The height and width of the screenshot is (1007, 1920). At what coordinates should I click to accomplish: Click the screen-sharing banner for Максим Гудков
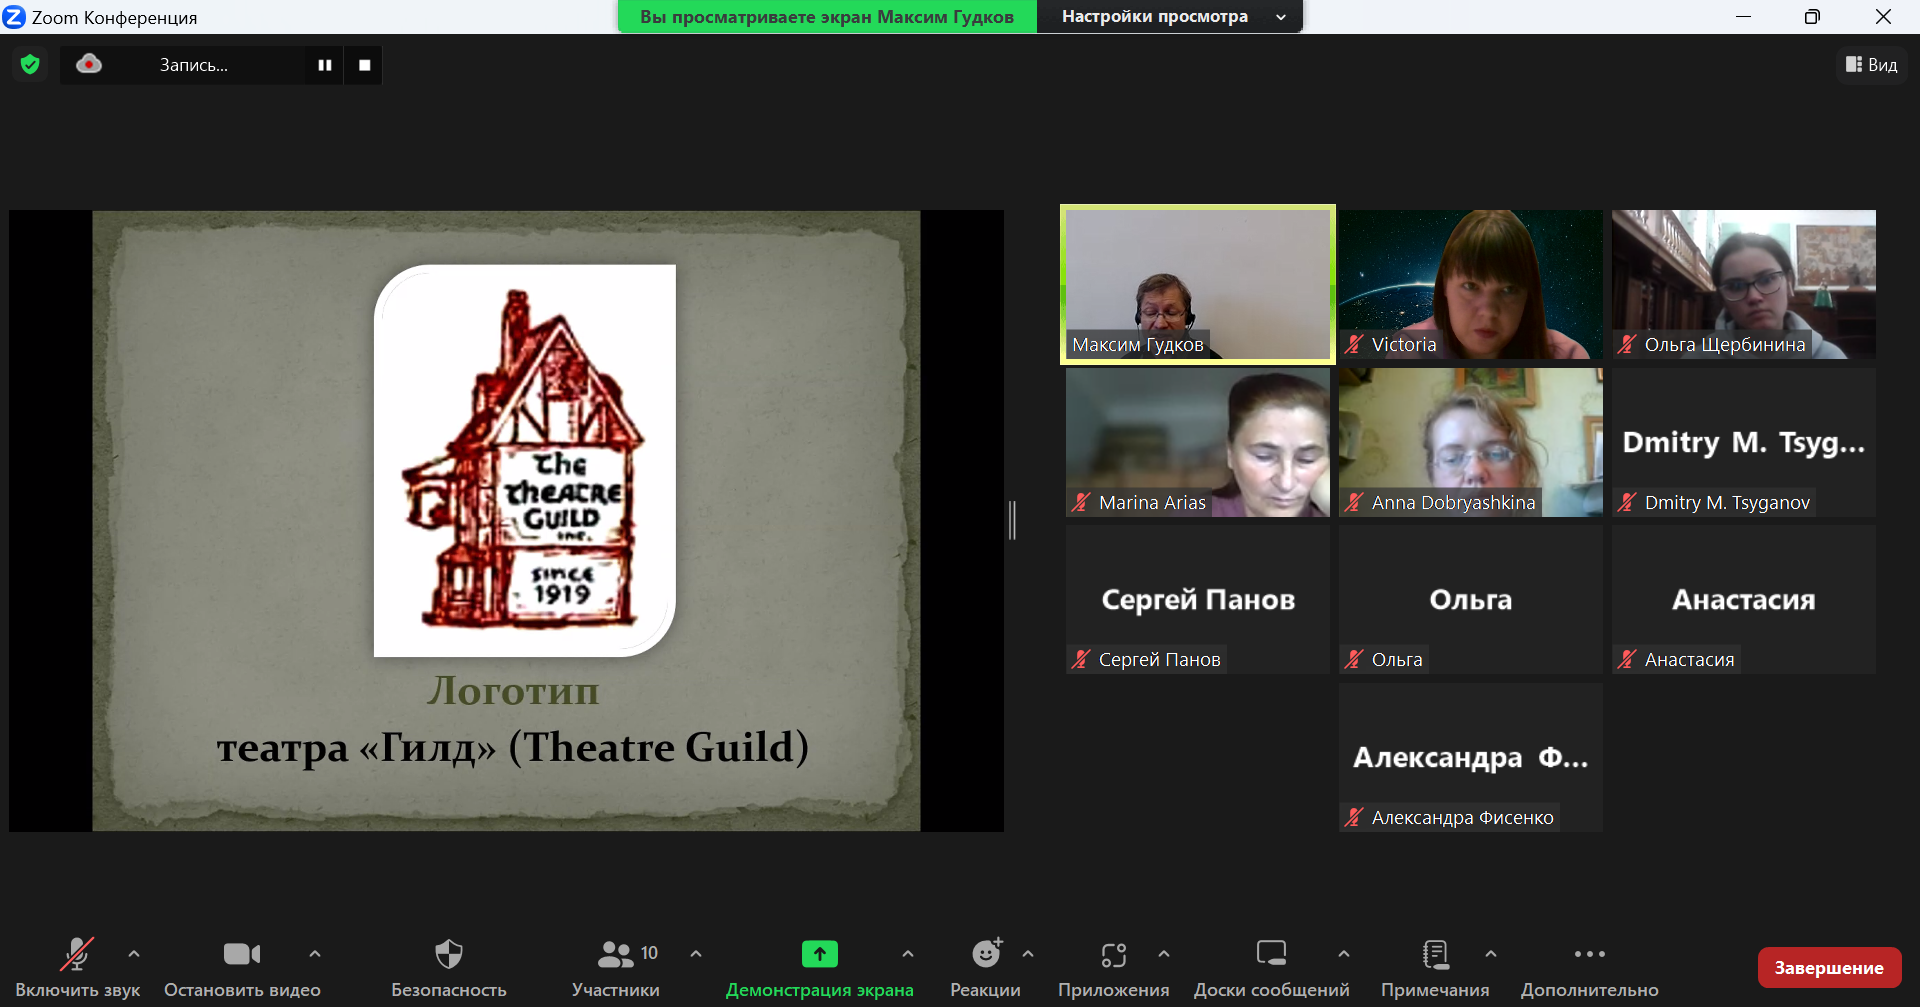coord(827,17)
